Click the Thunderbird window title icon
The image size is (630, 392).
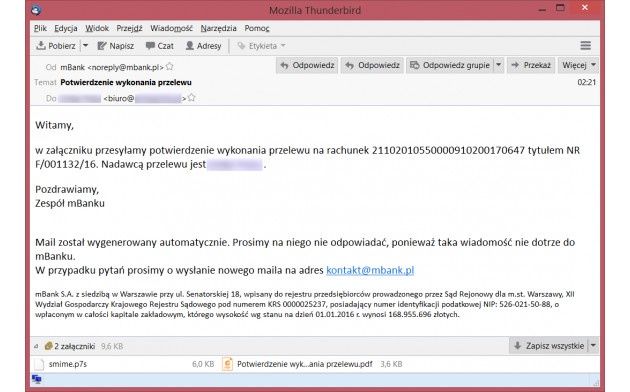coord(36,10)
